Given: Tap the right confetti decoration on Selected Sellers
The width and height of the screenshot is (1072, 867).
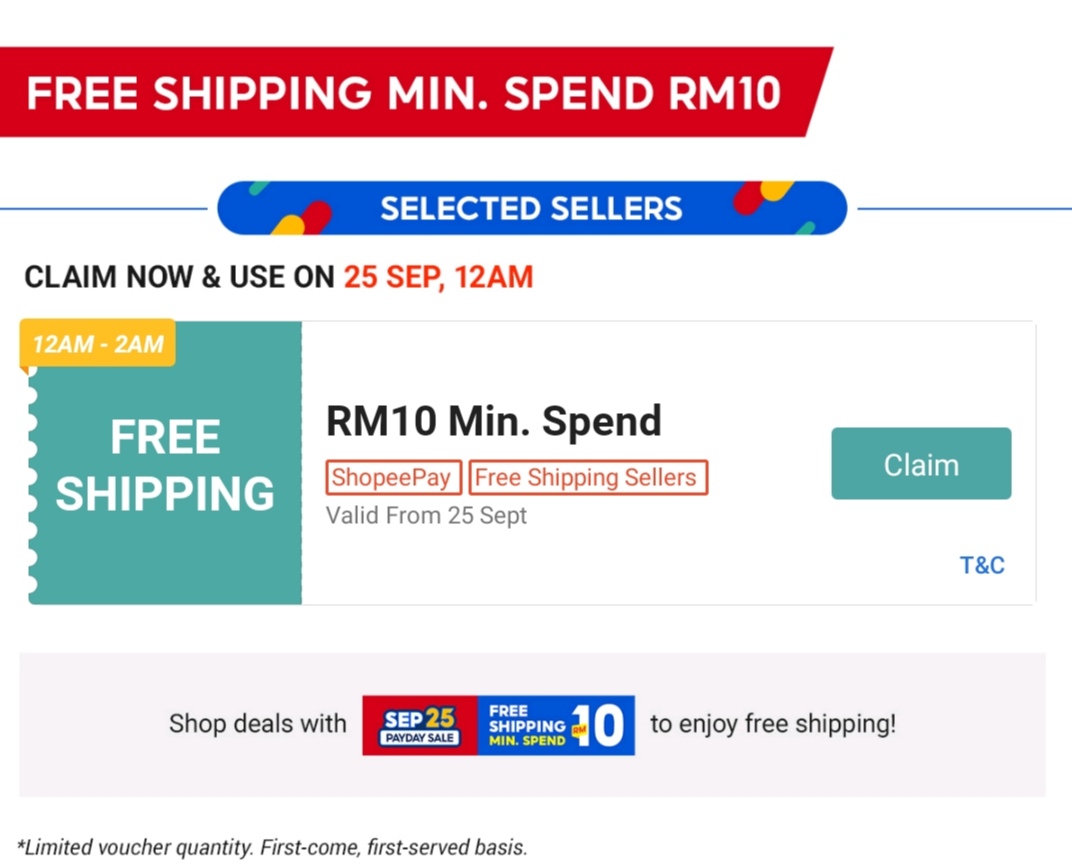Looking at the screenshot, I should pyautogui.click(x=765, y=198).
